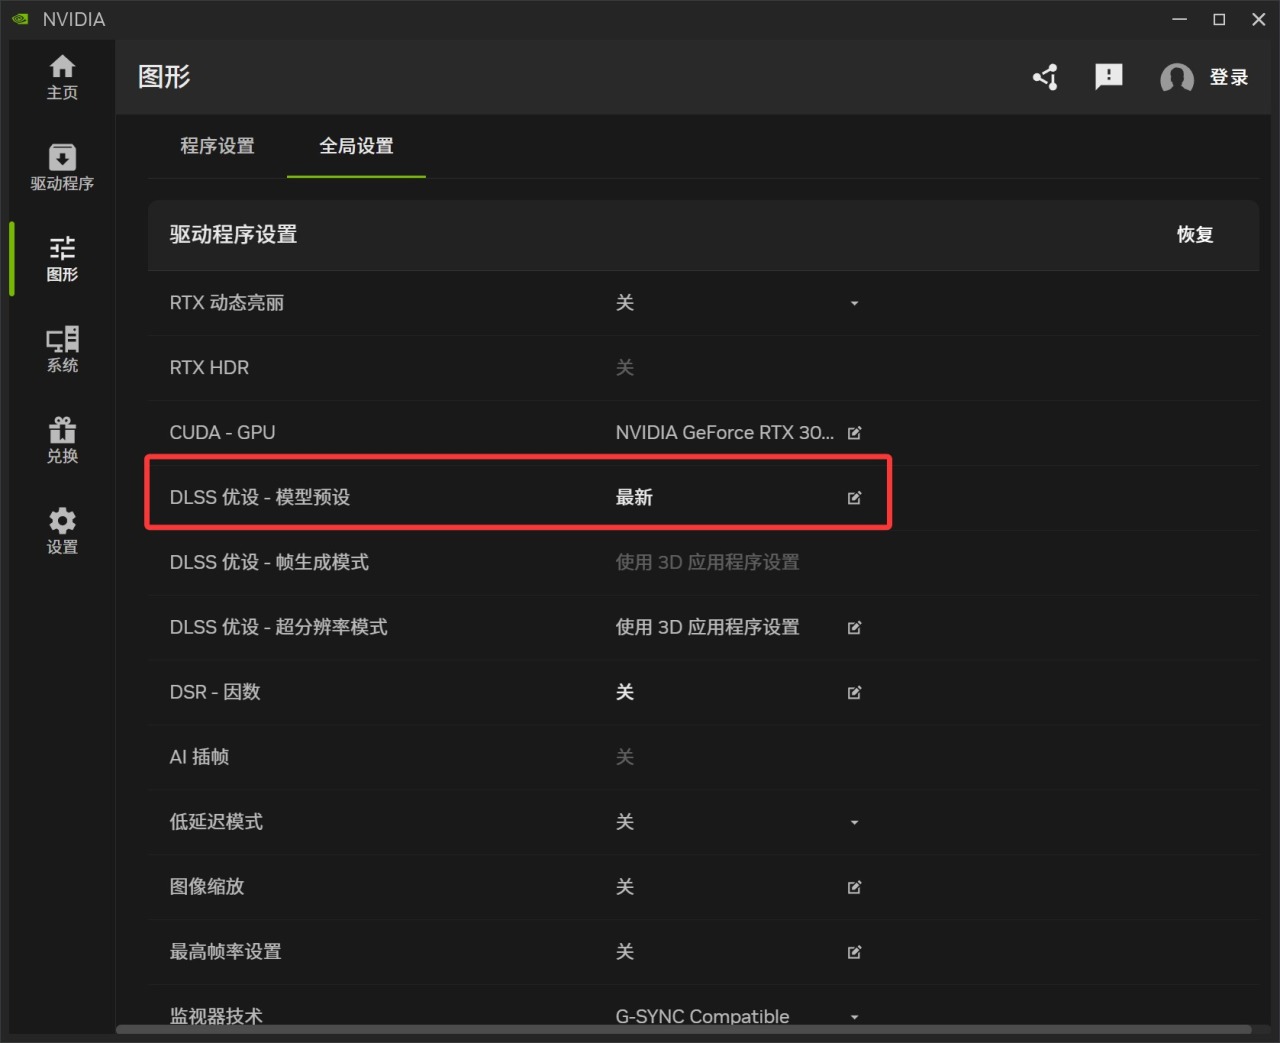Click the feedback notification icon
Screen dimensions: 1280x1043
click(1108, 77)
